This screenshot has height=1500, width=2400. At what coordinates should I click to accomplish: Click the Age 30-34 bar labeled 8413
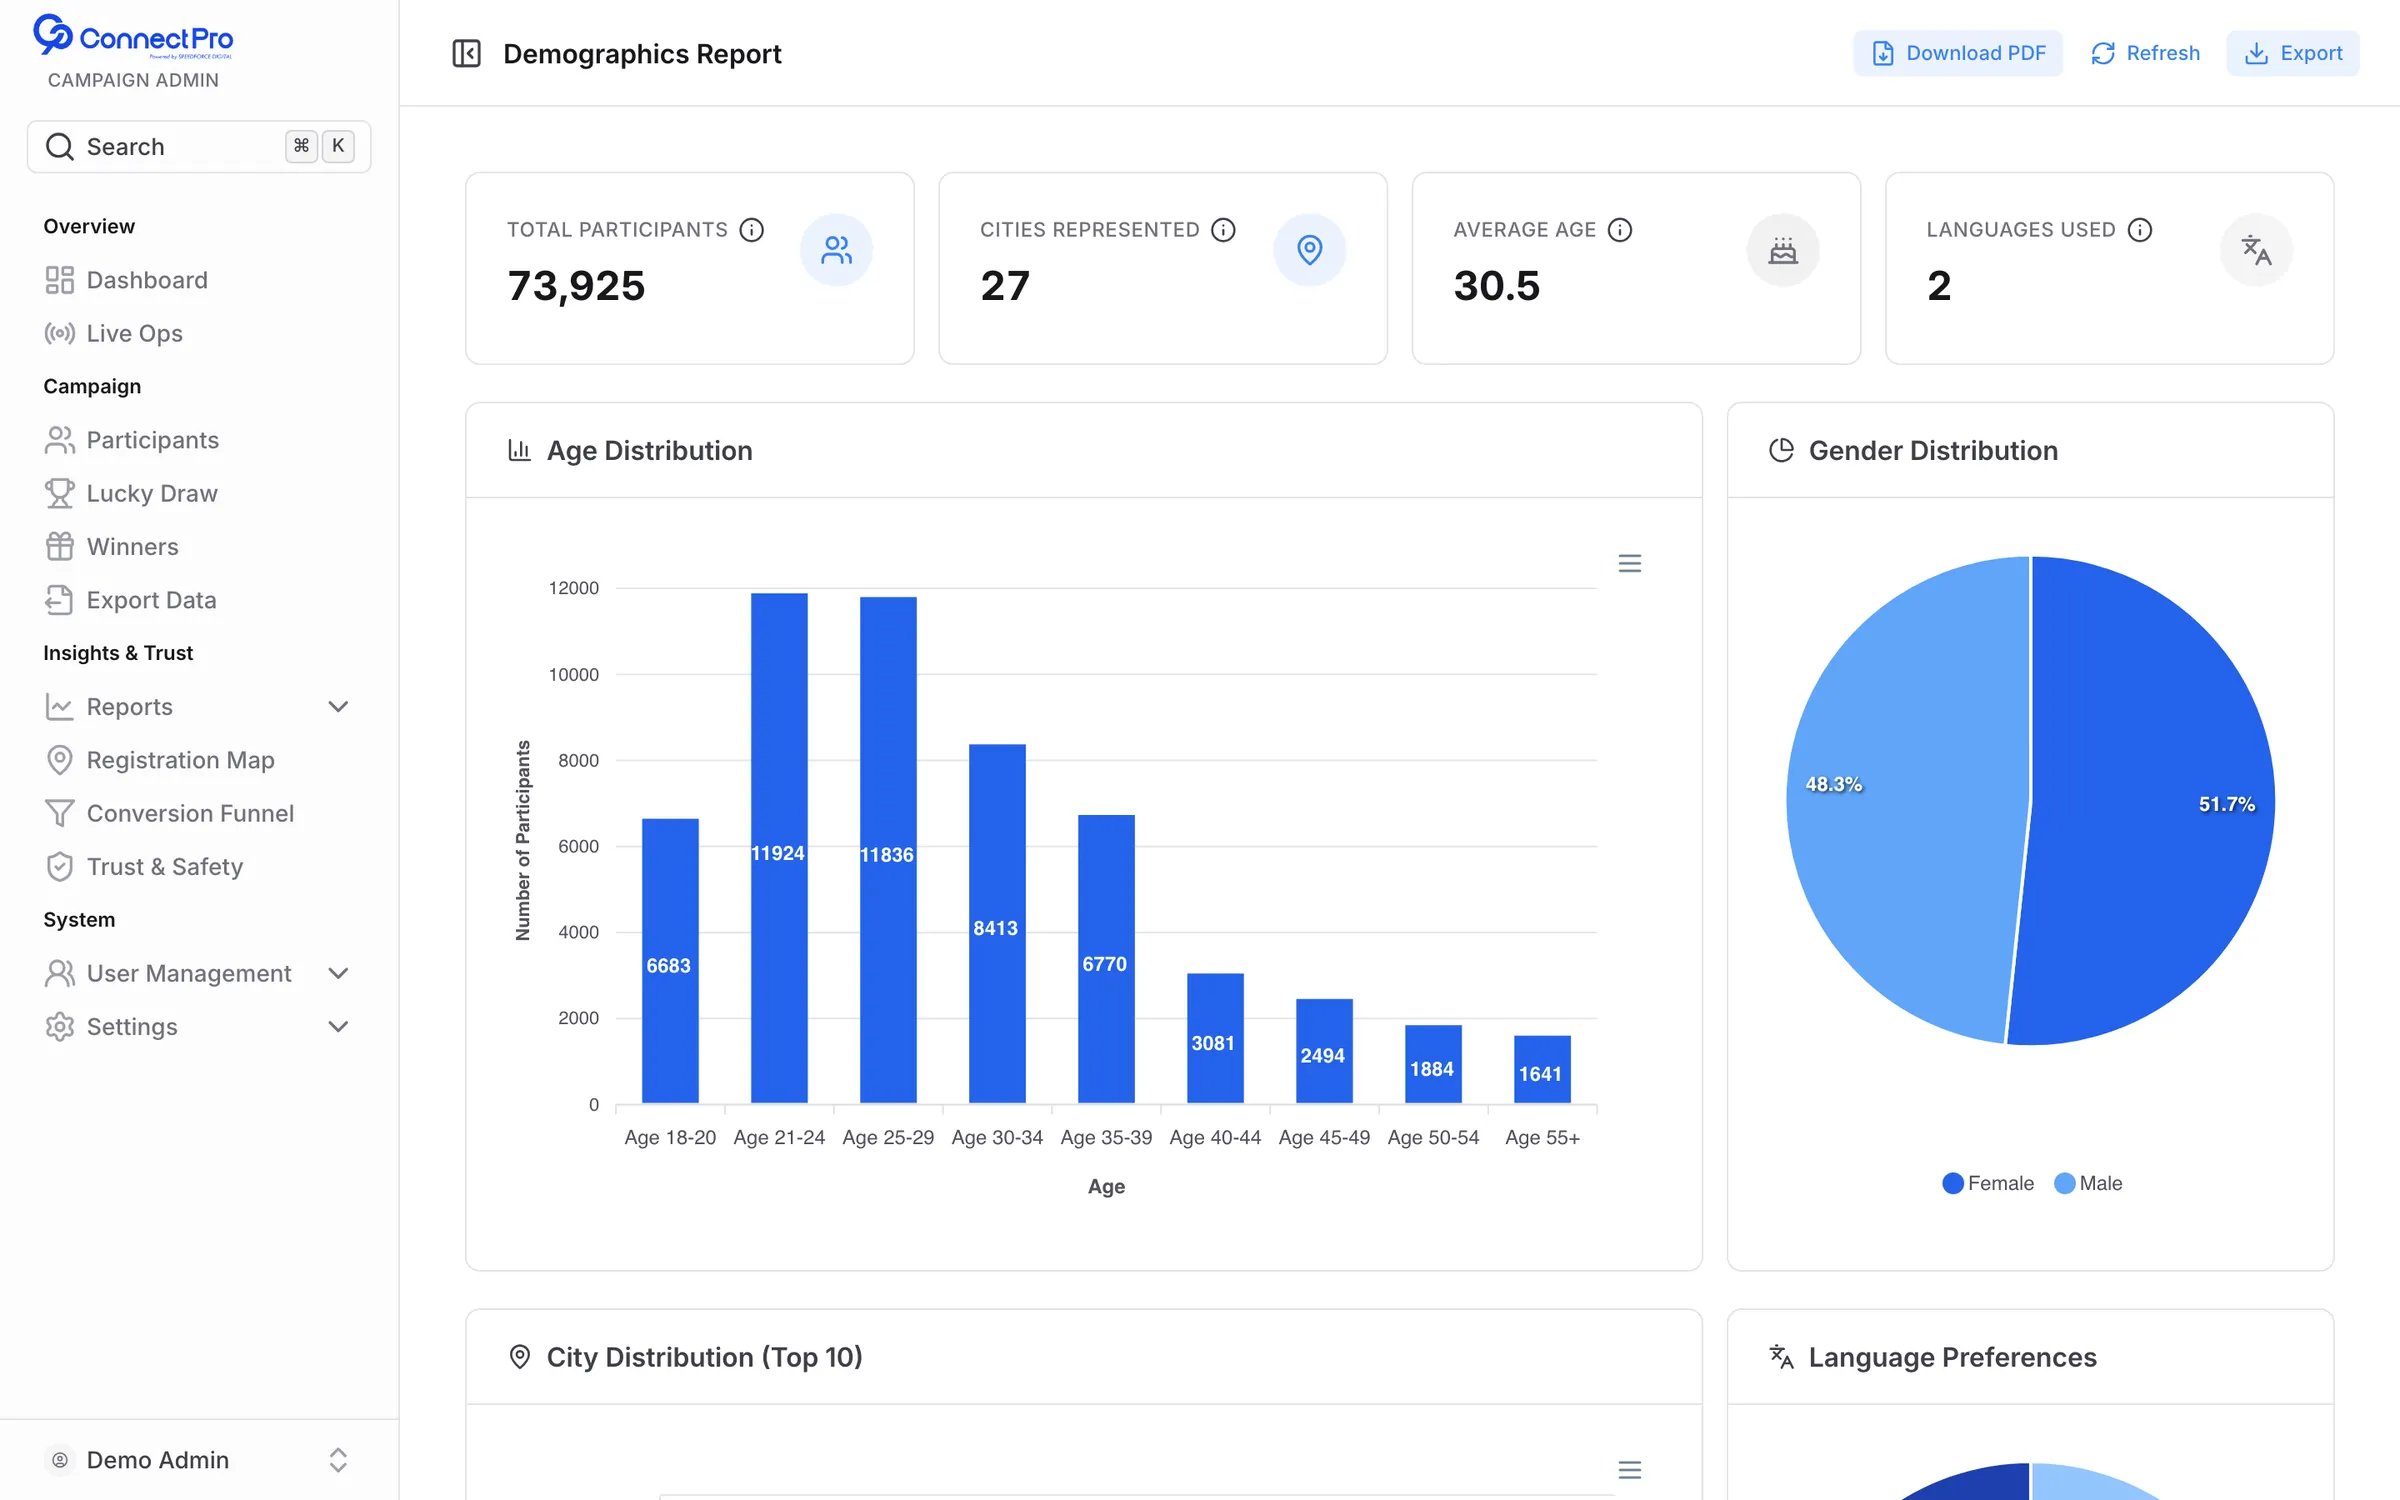pos(997,924)
